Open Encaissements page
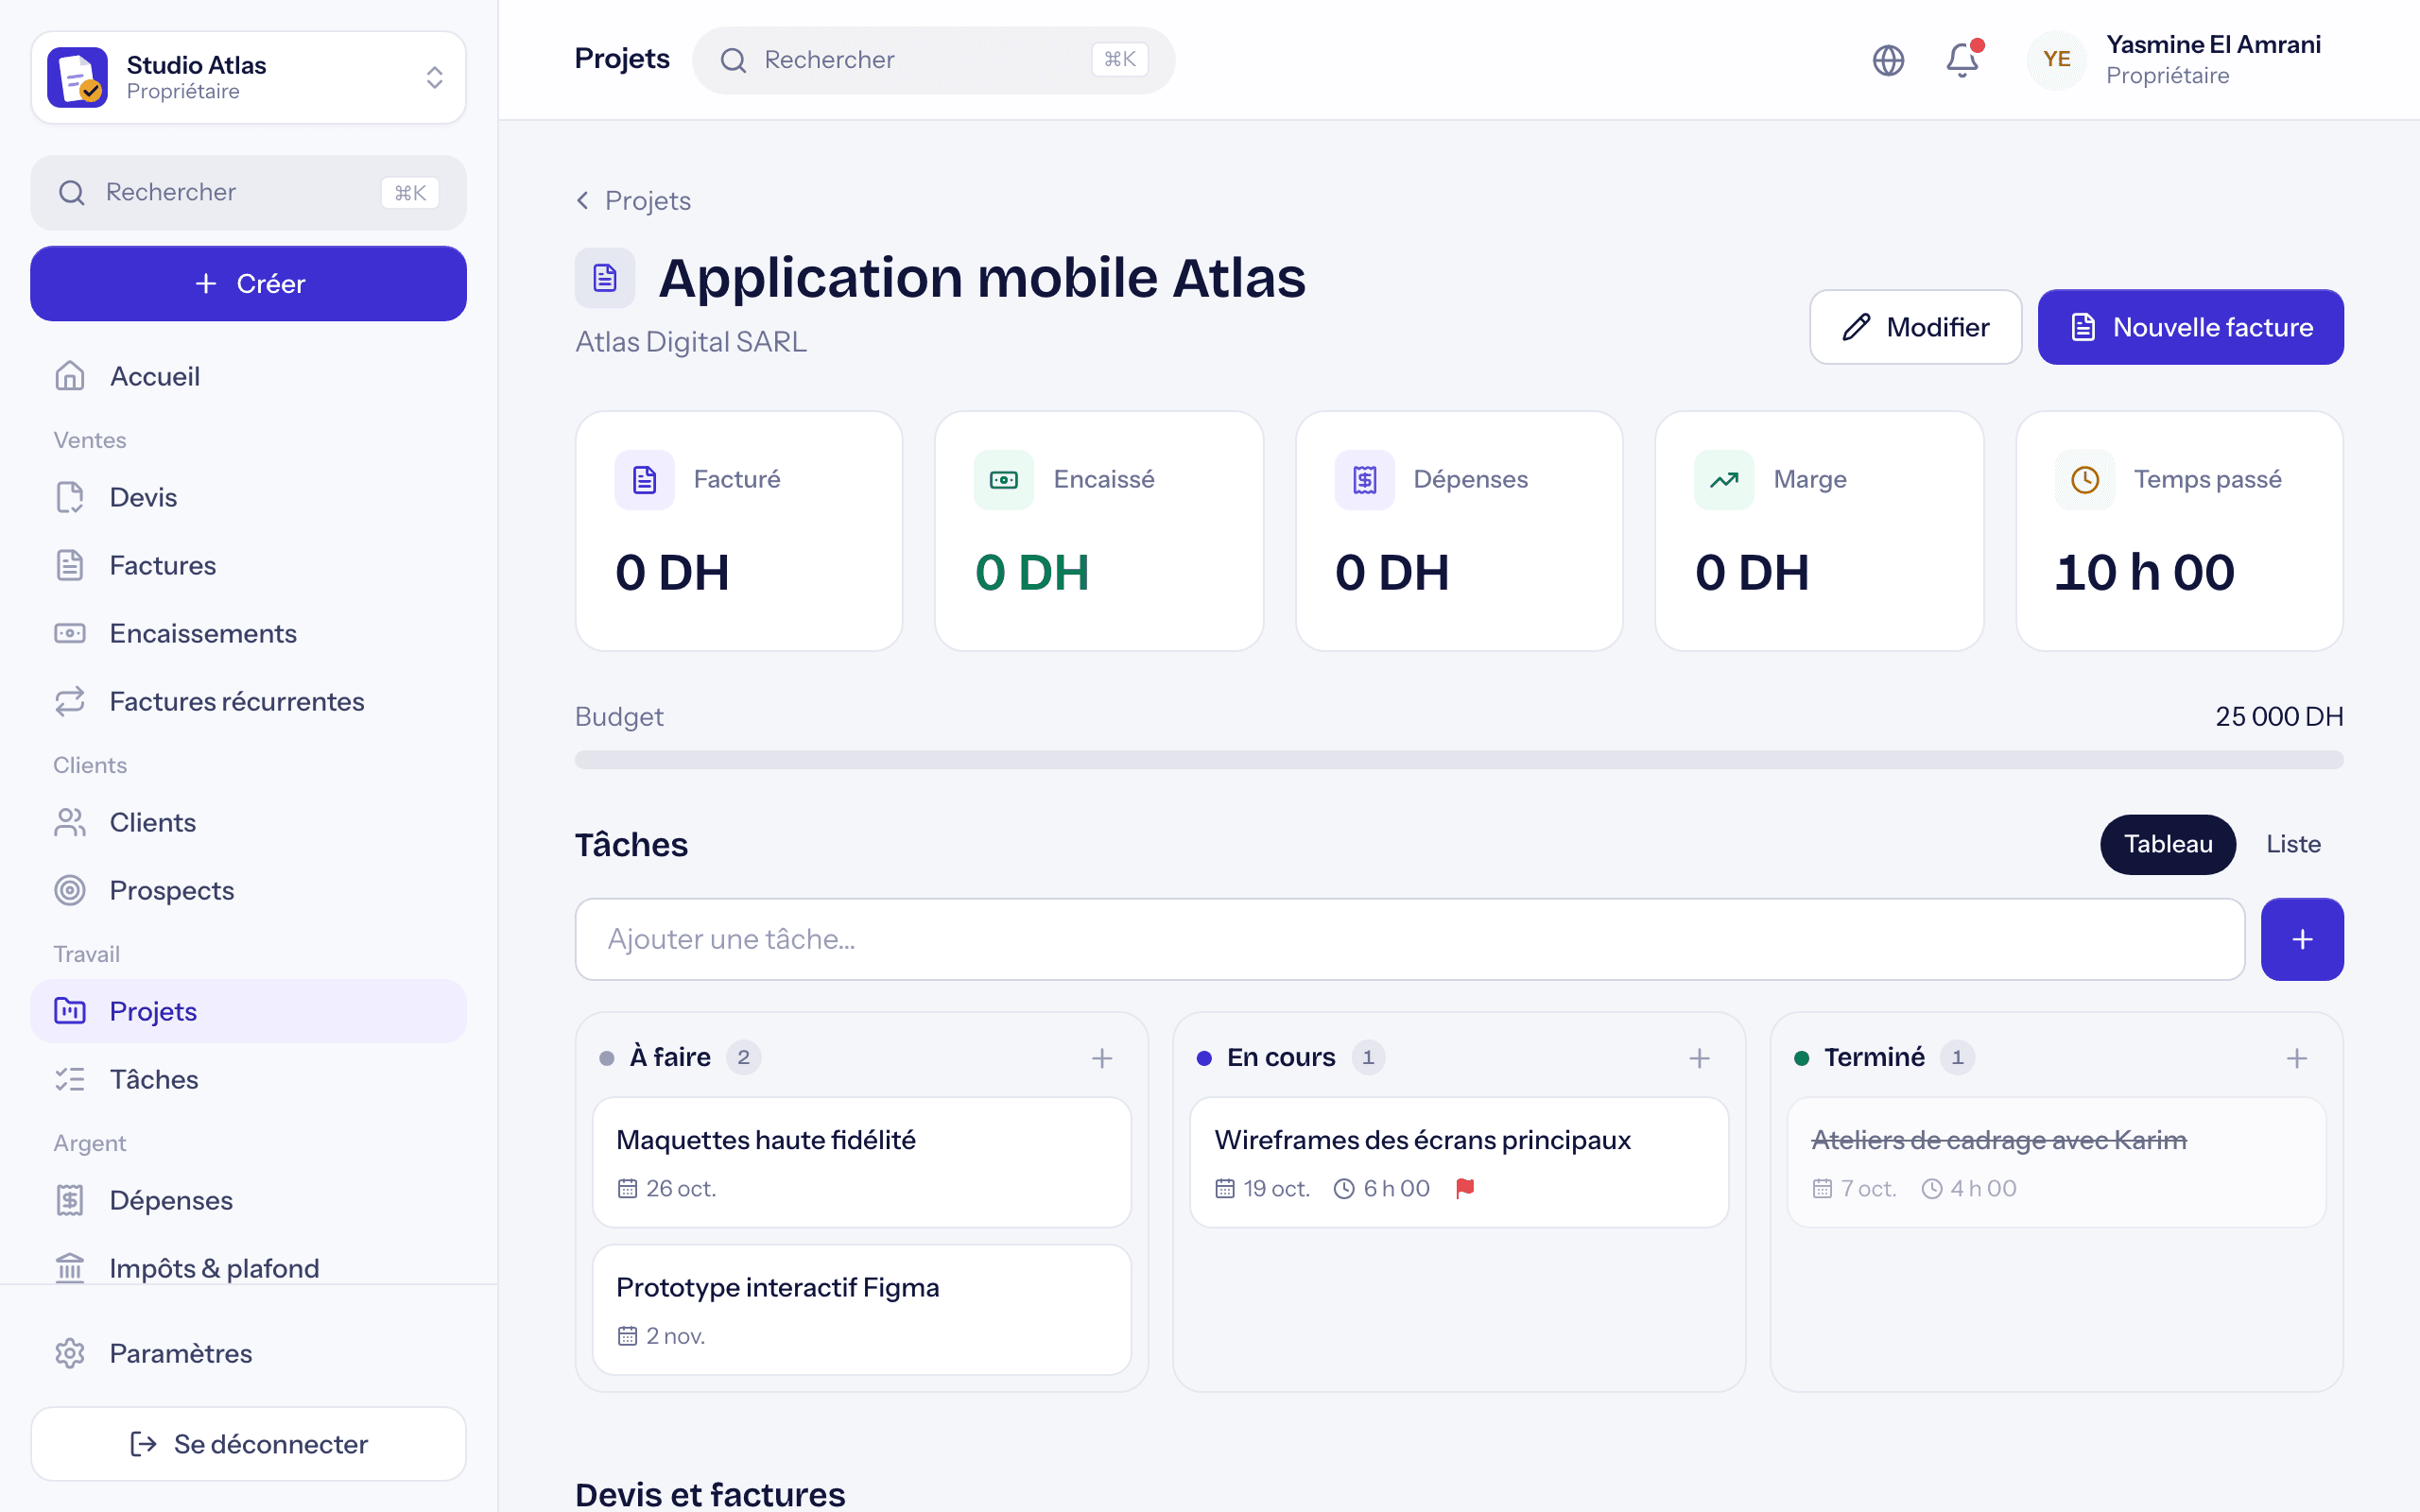The width and height of the screenshot is (2420, 1512). tap(248, 633)
